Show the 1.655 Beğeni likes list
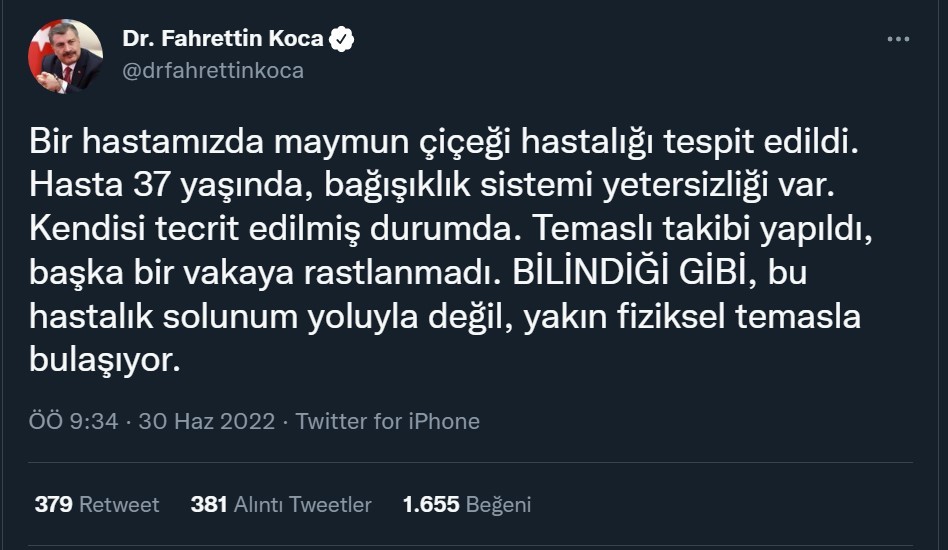 pos(466,504)
